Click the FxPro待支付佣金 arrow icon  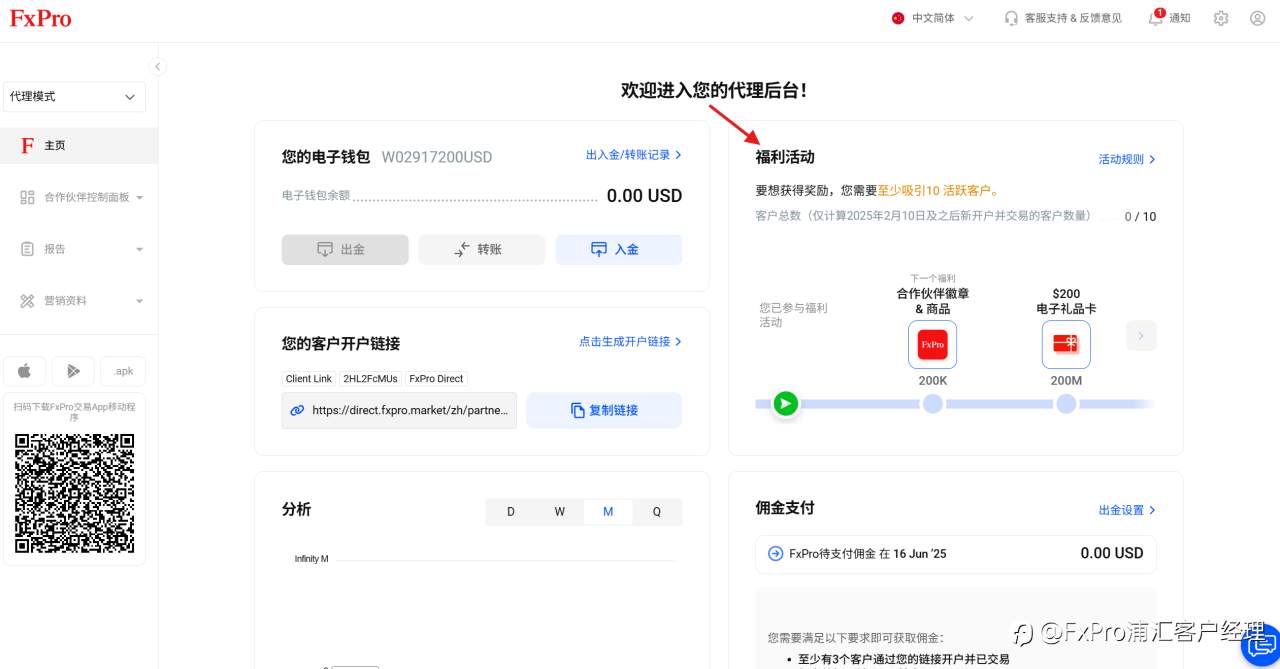click(x=775, y=554)
